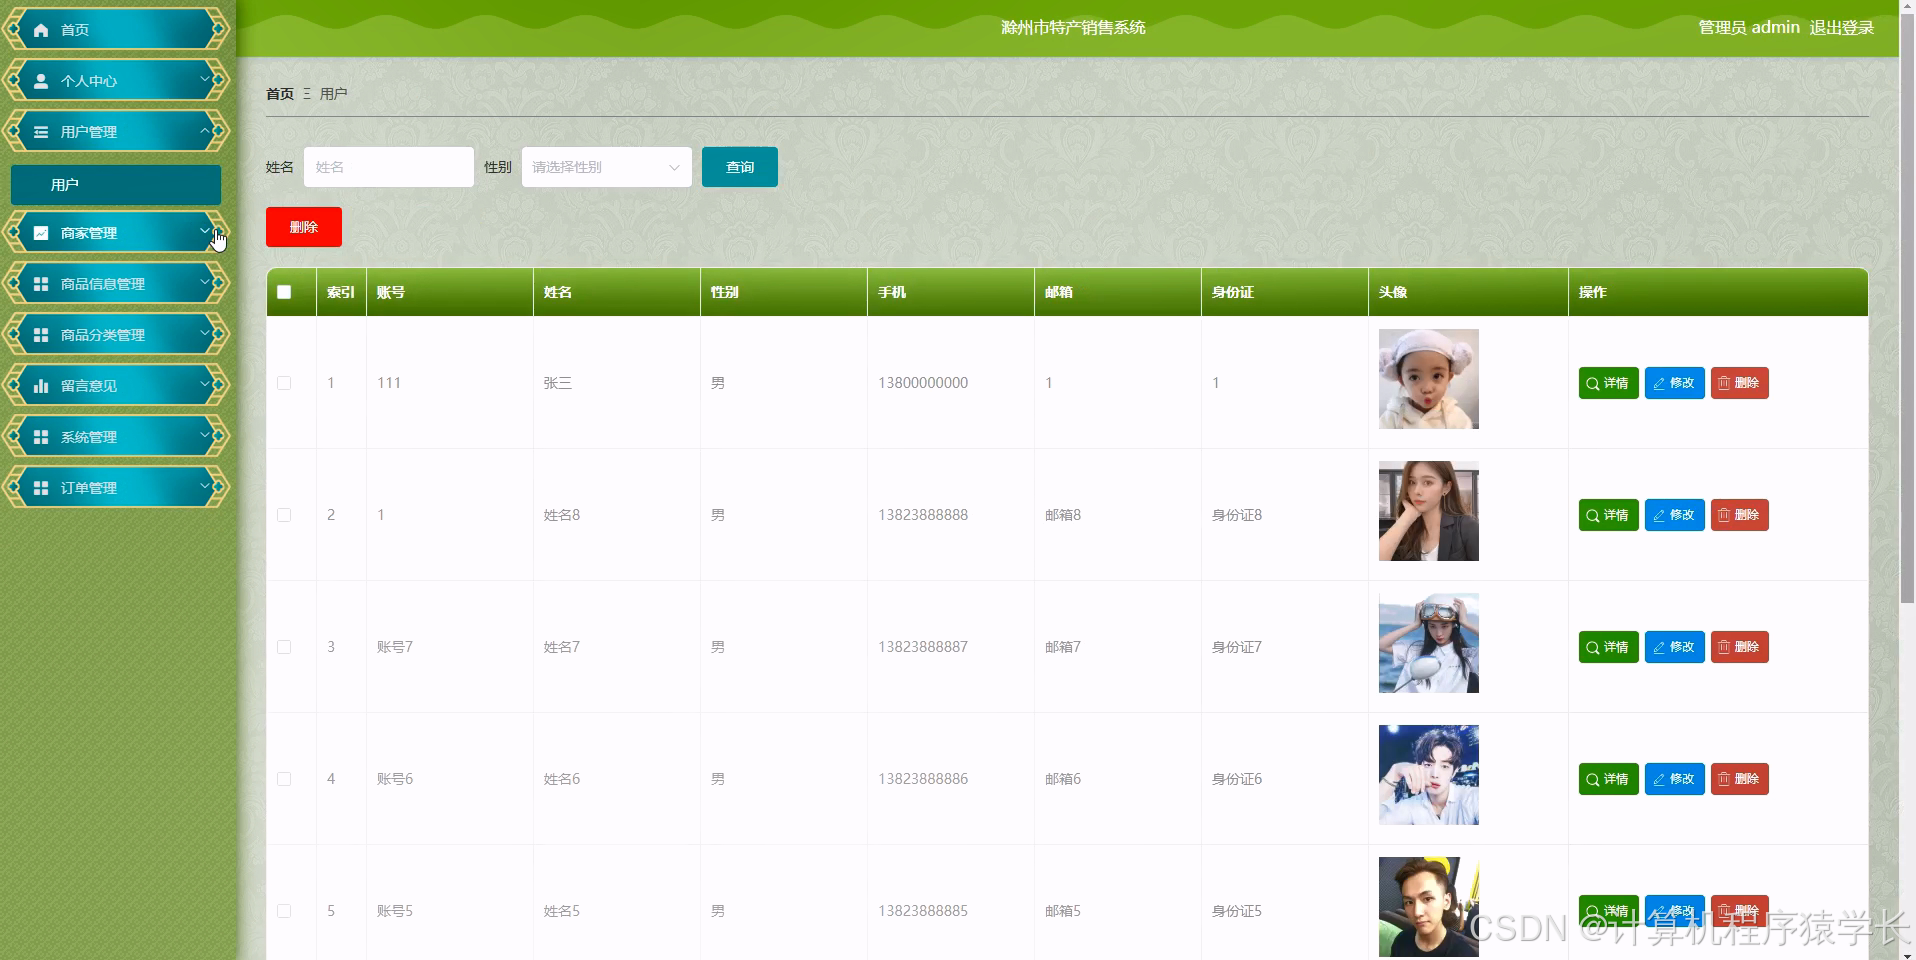Click 退出登录 to log out
Viewport: 1916px width, 960px height.
tap(1842, 28)
